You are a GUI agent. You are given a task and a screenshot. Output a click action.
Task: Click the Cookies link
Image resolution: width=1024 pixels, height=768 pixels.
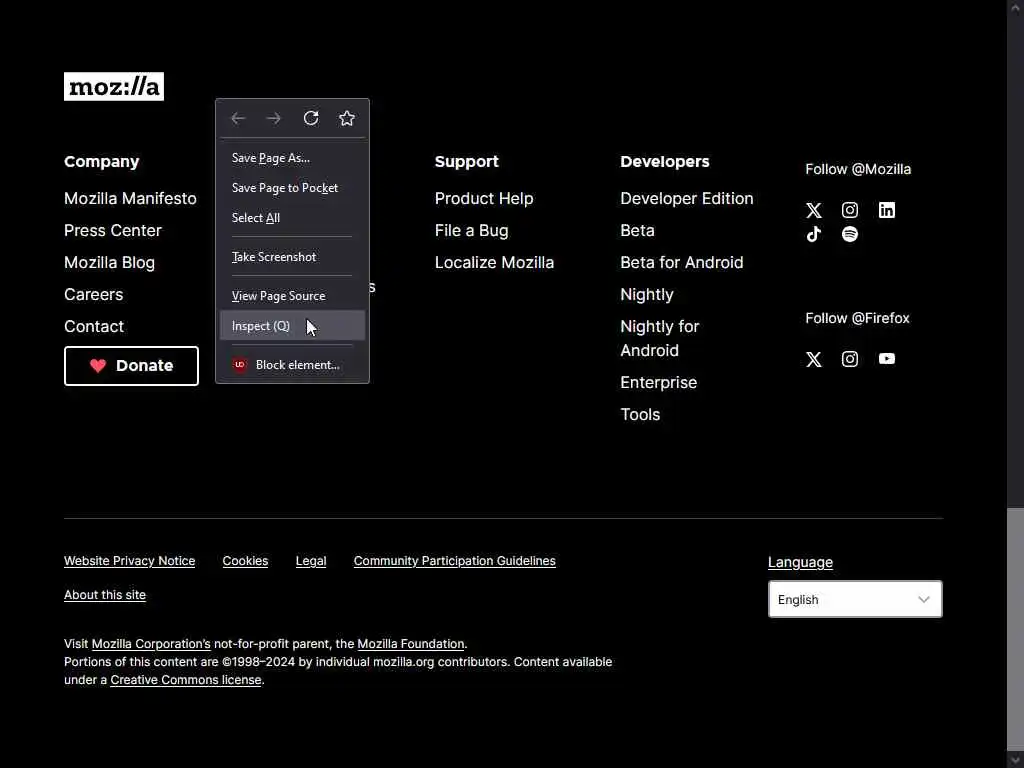245,561
